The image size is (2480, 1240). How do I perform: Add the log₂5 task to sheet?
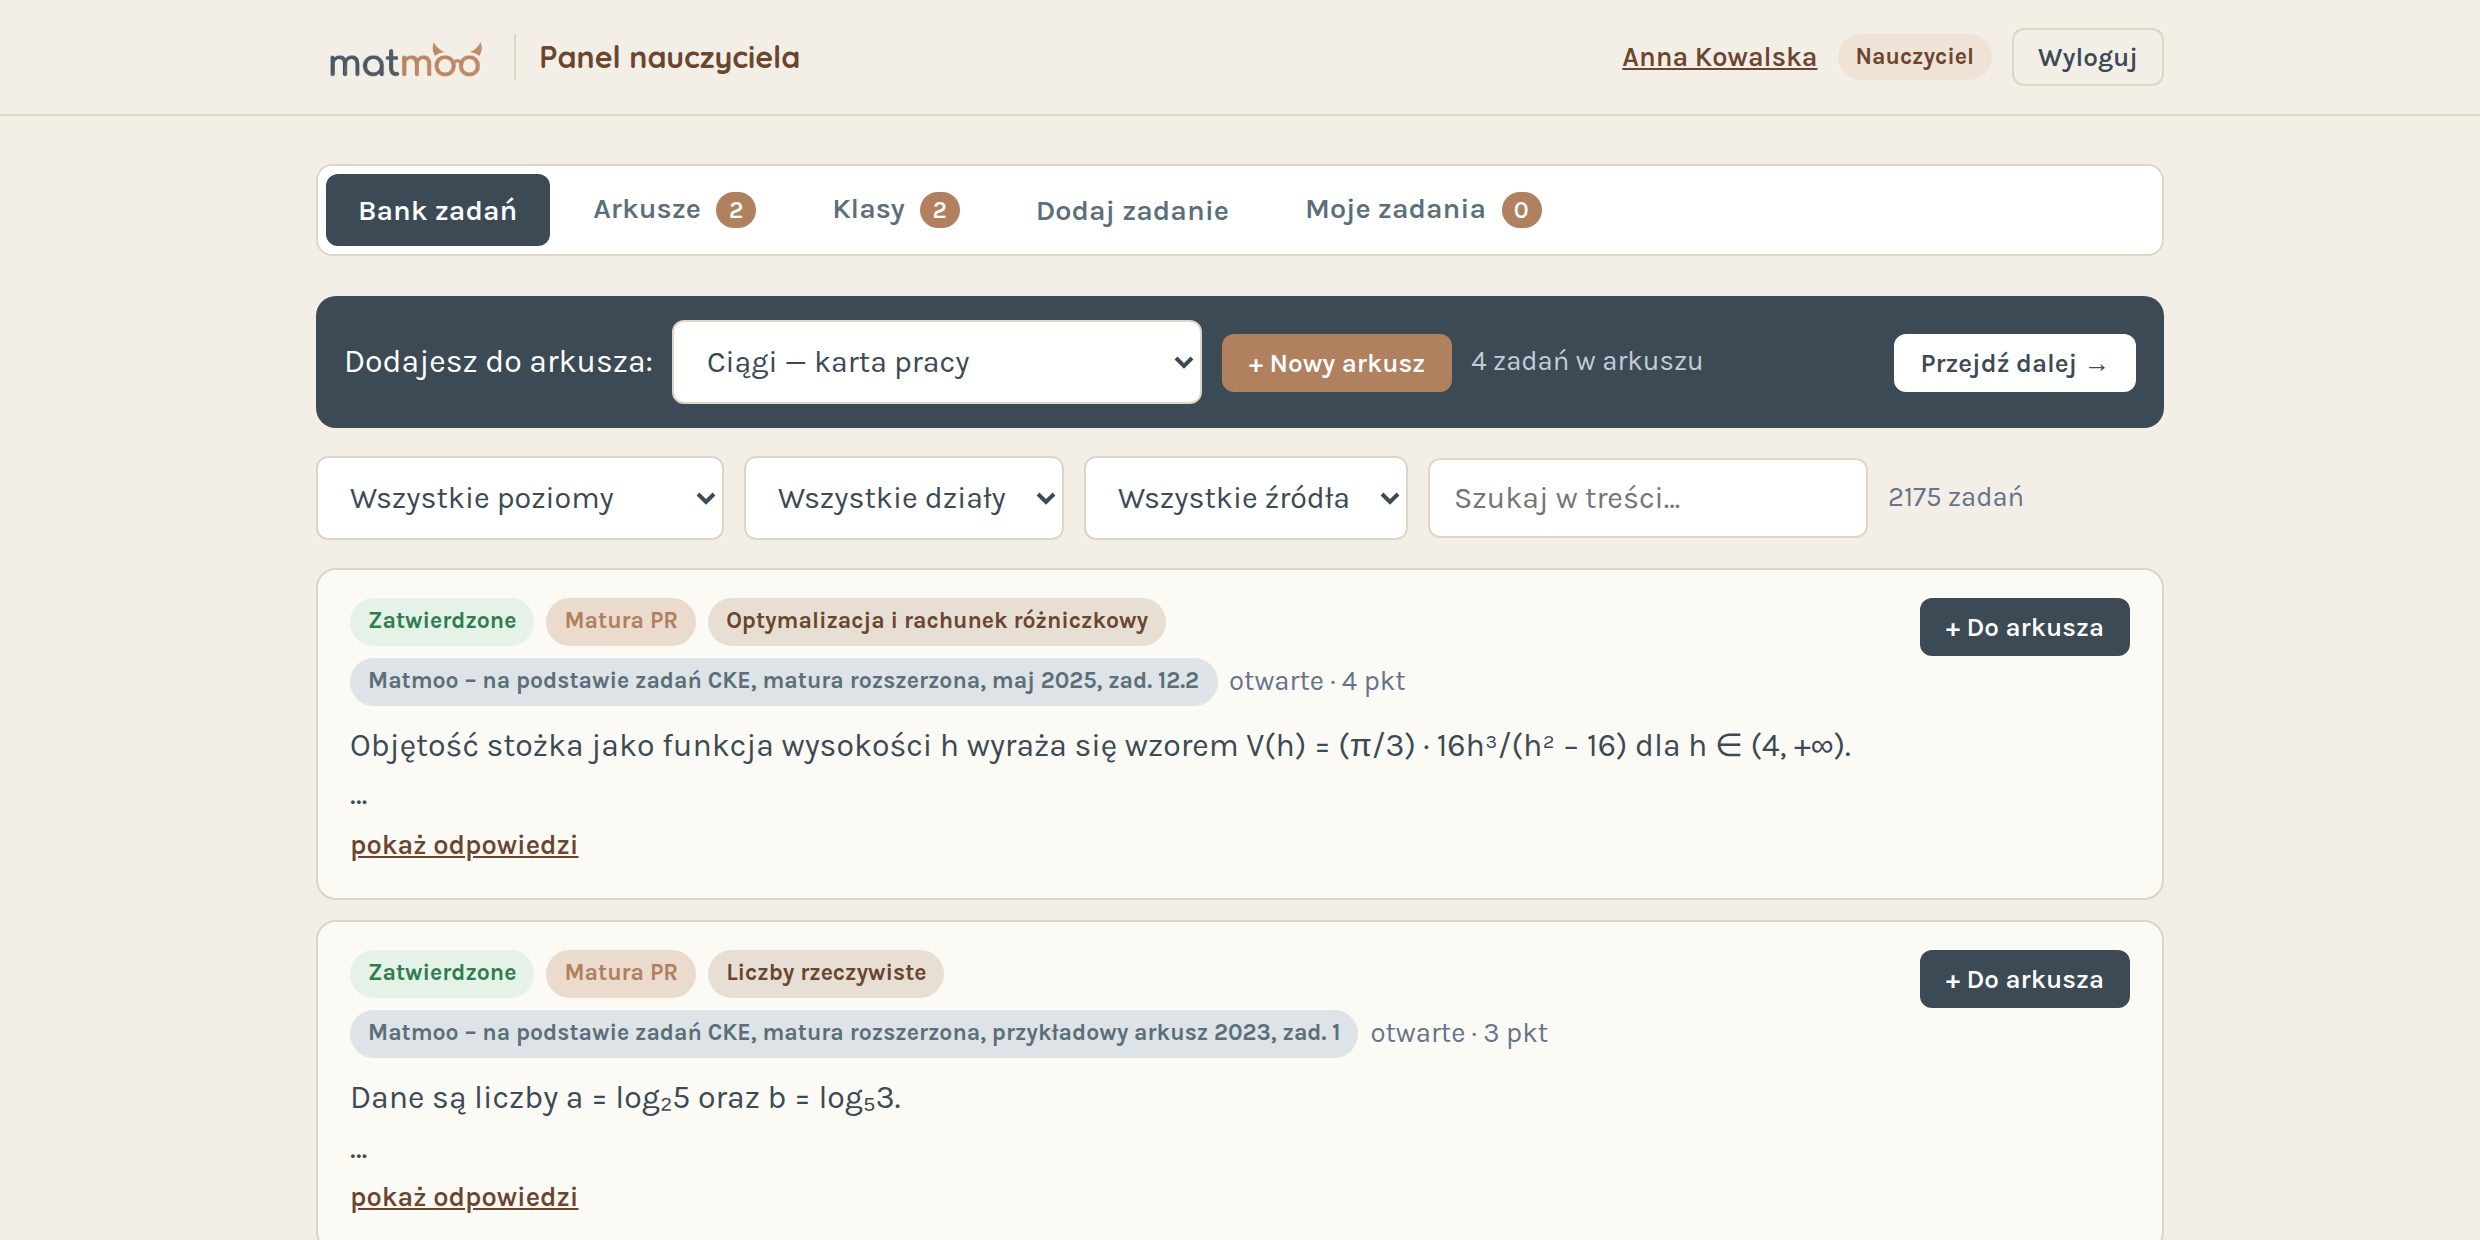(2024, 979)
